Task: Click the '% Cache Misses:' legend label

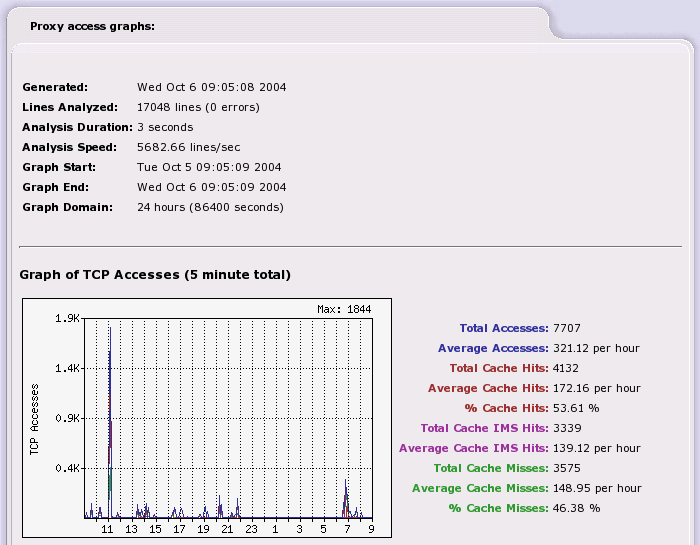Action: click(499, 508)
